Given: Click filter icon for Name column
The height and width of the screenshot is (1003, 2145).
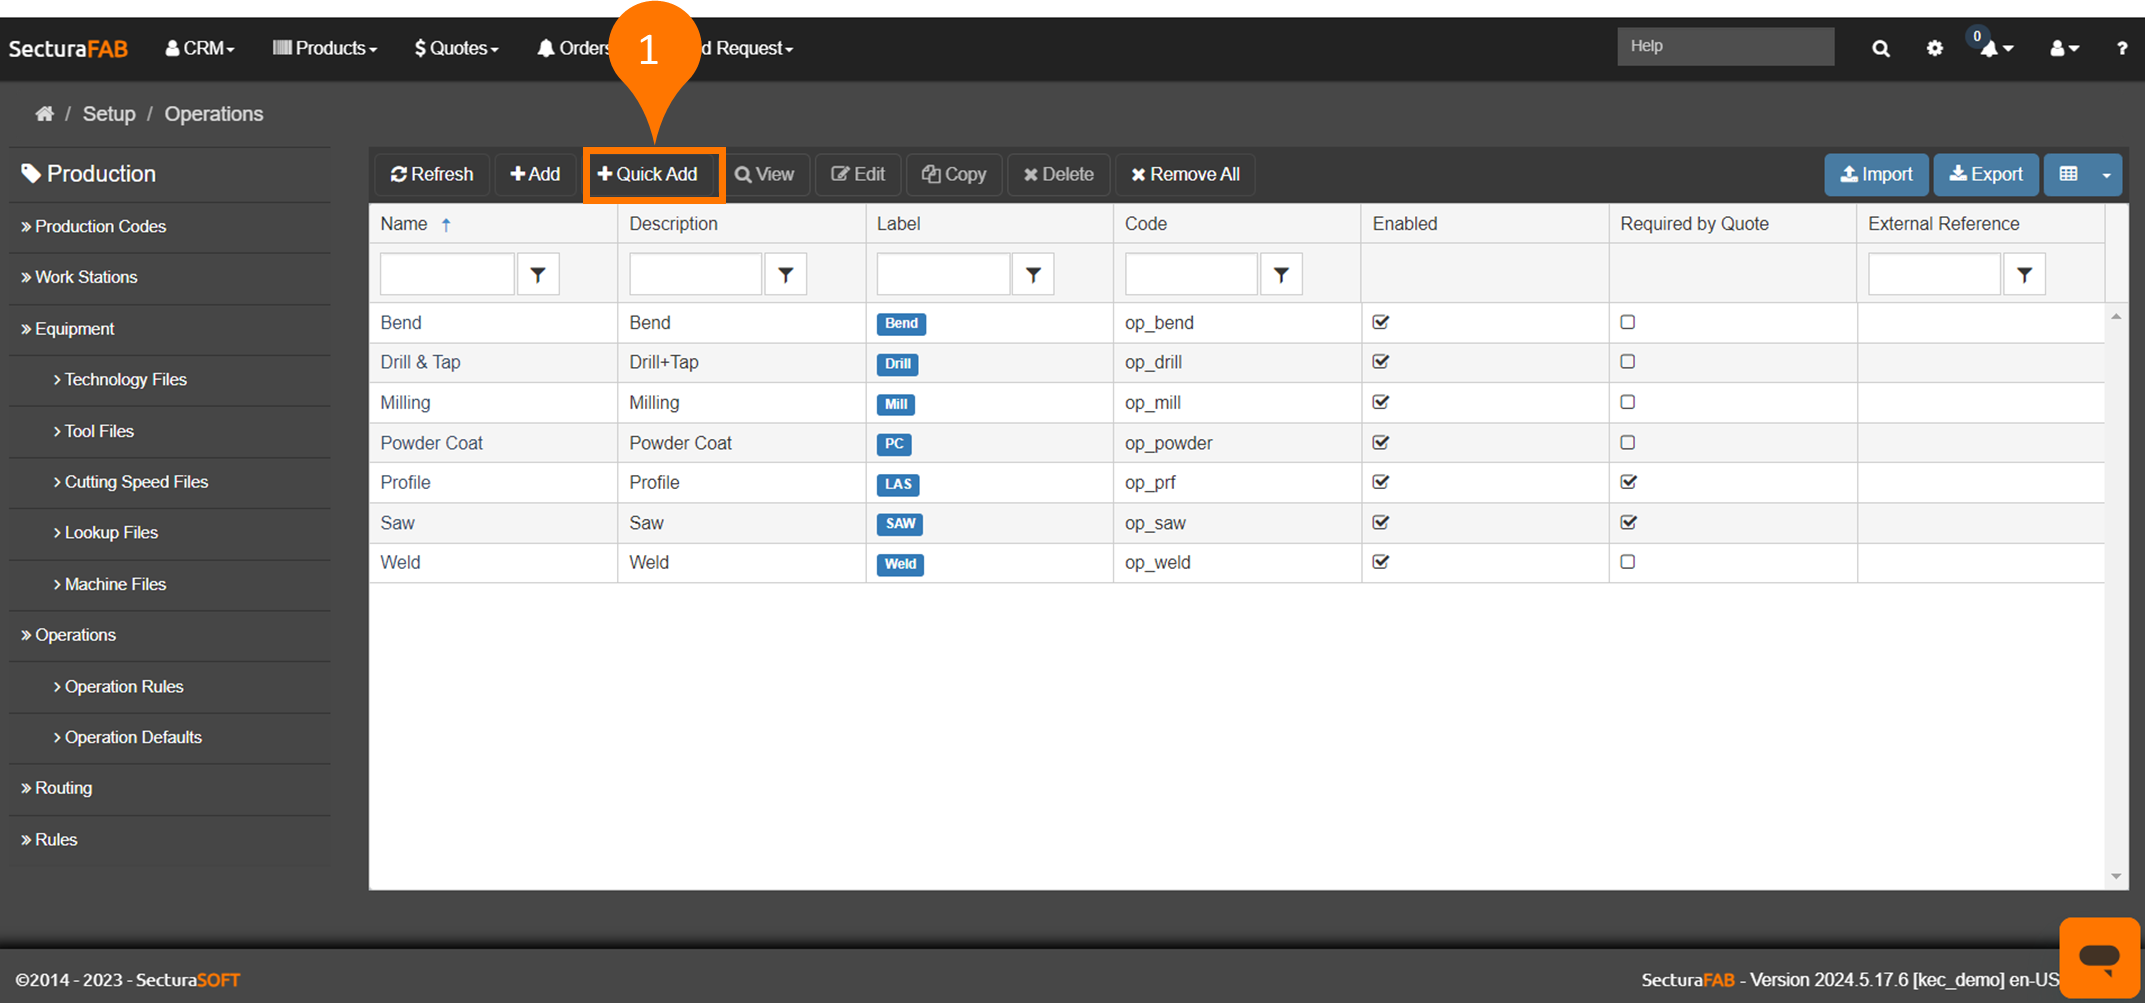Looking at the screenshot, I should (538, 275).
